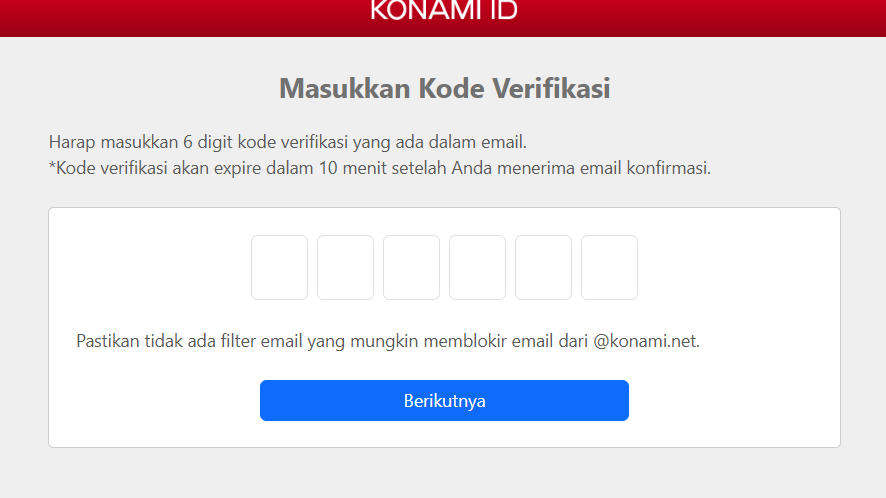Click the 'Pastikan tidak ada filter email' note
This screenshot has width=886, height=498.
[x=388, y=341]
